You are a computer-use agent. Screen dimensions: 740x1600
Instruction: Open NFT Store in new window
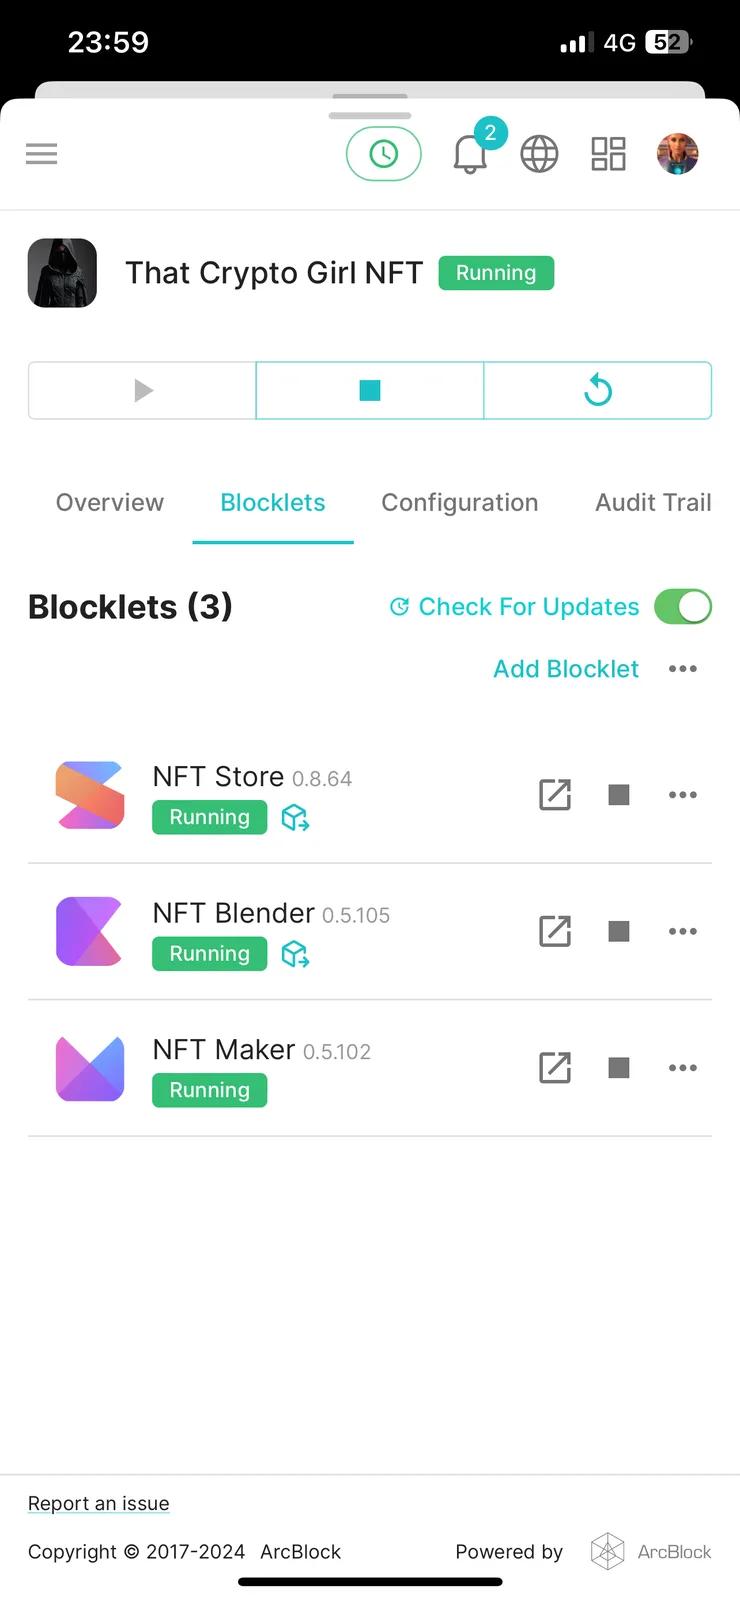point(555,795)
